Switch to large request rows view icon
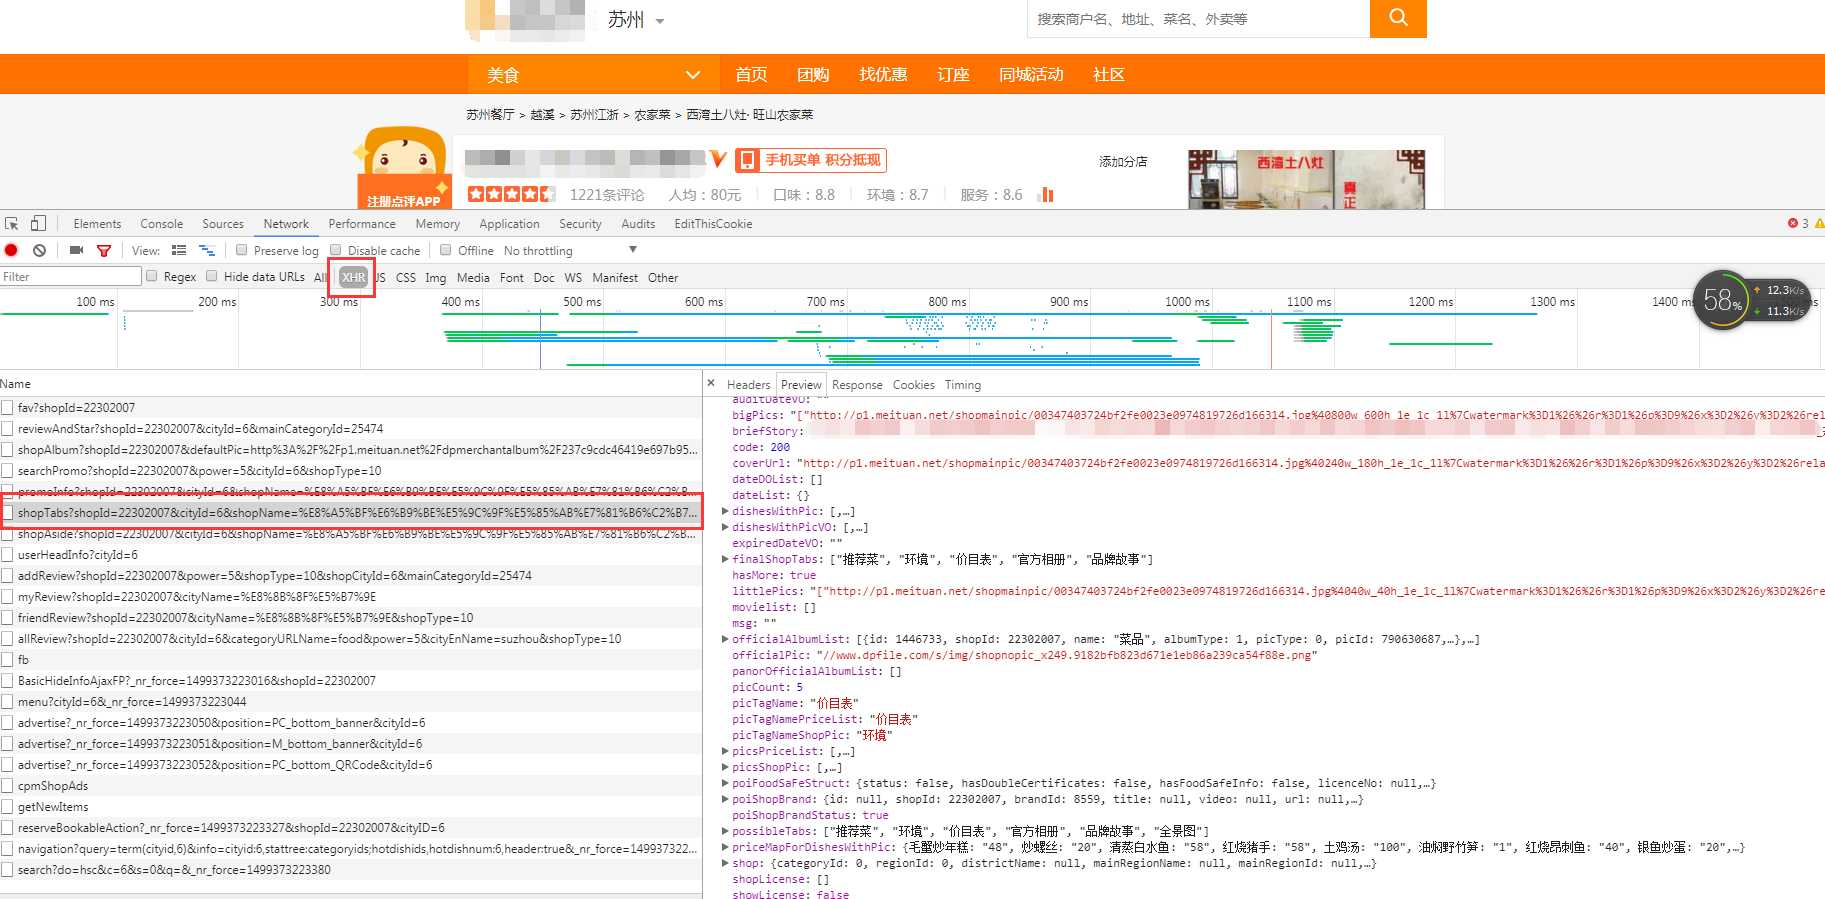The height and width of the screenshot is (899, 1825). [x=179, y=251]
